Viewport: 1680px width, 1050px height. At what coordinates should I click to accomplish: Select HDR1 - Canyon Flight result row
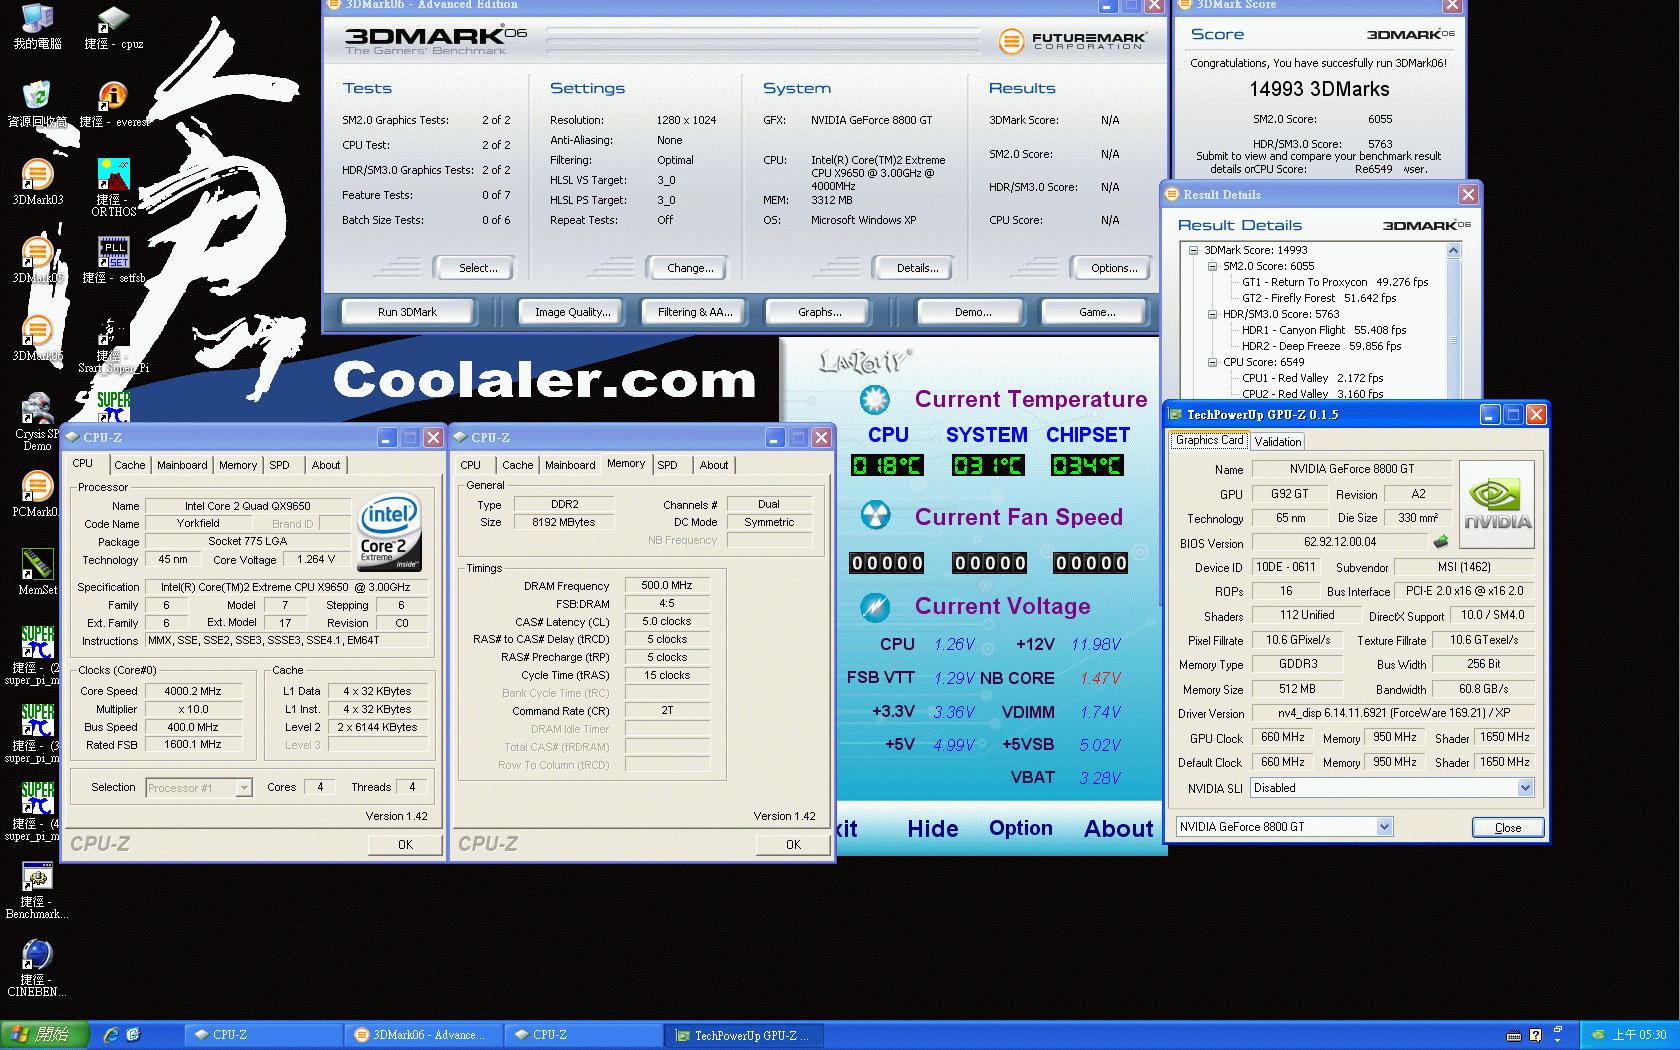coord(1324,330)
